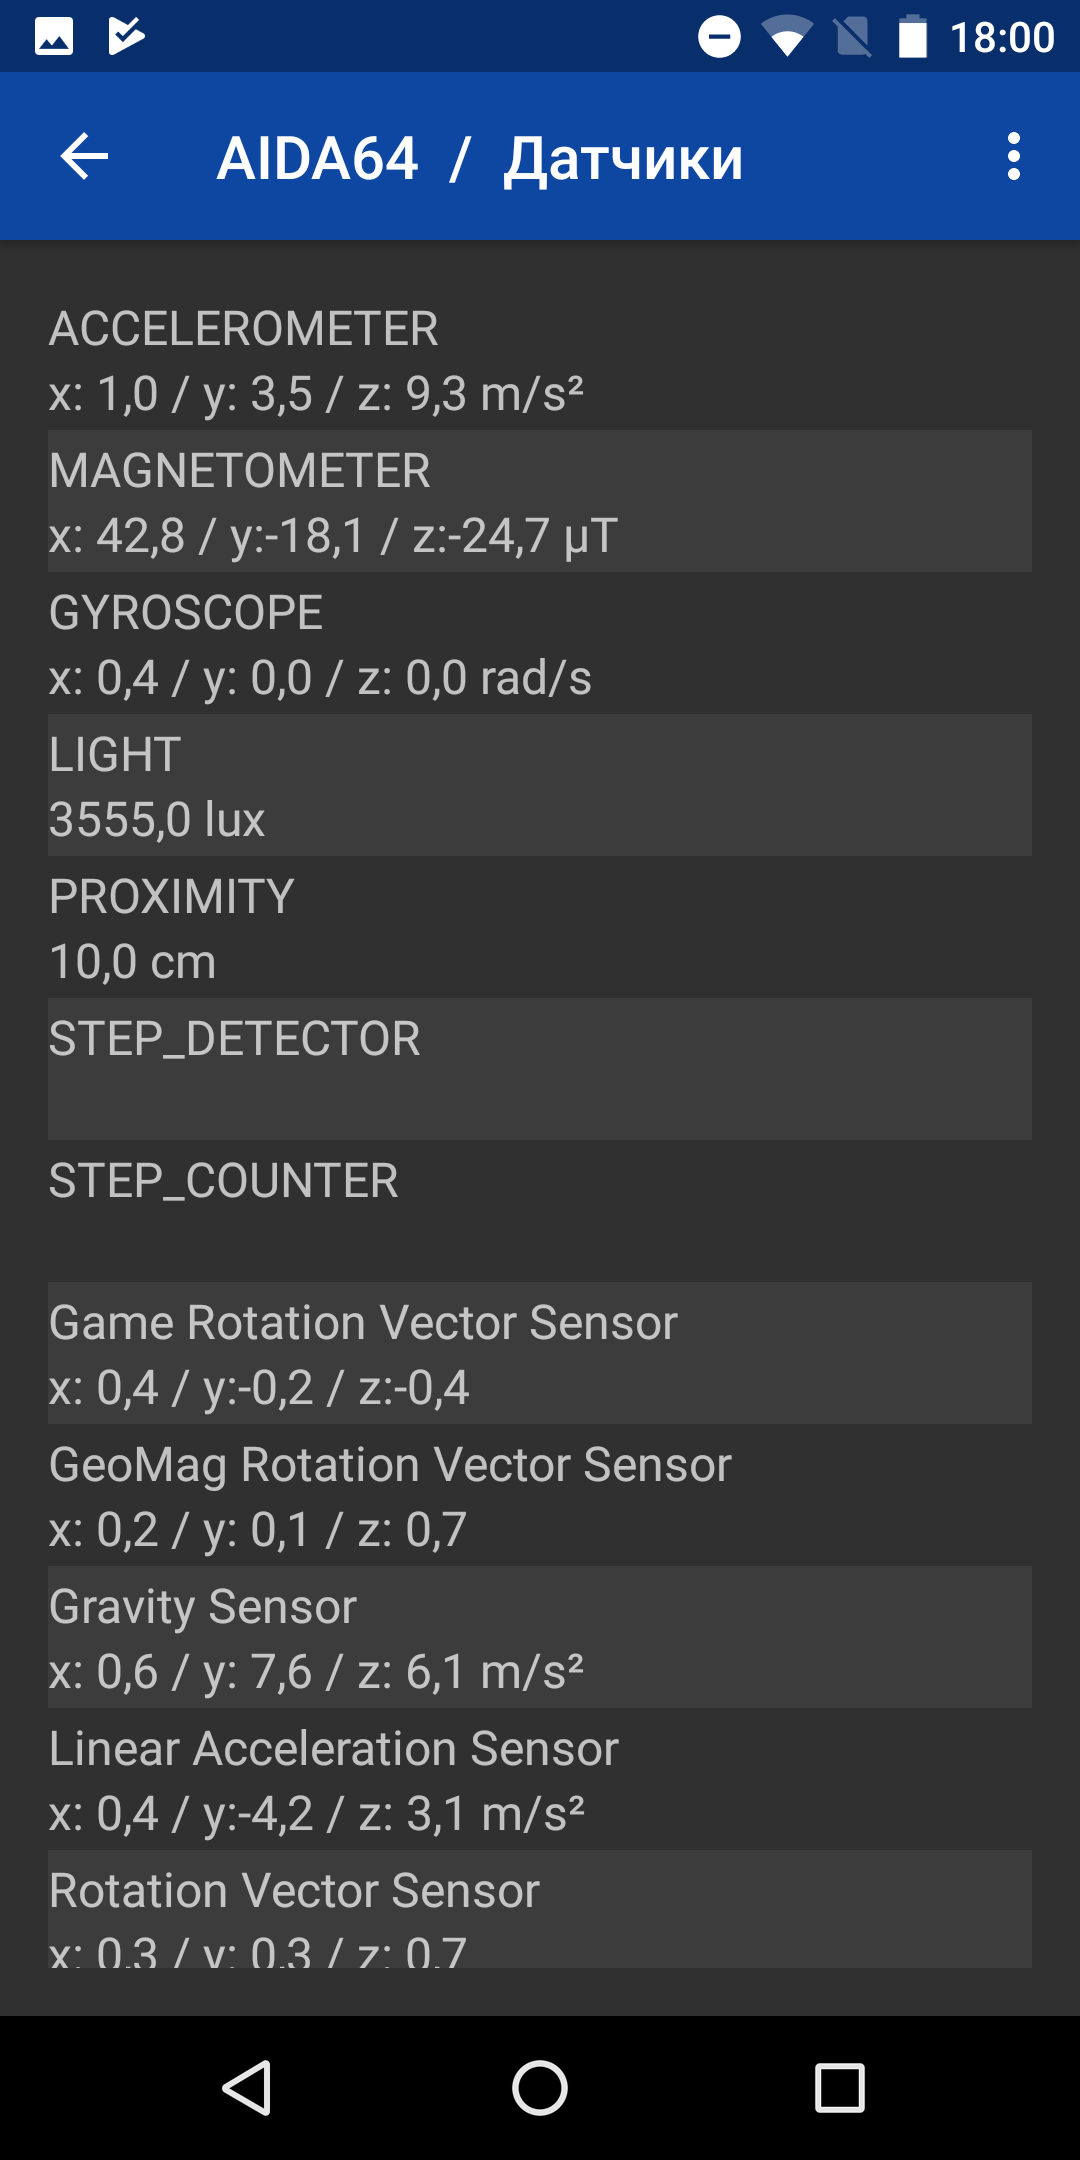Select the Linear Acceleration Sensor entry
Screen dimensions: 1080x2160
[540, 1779]
